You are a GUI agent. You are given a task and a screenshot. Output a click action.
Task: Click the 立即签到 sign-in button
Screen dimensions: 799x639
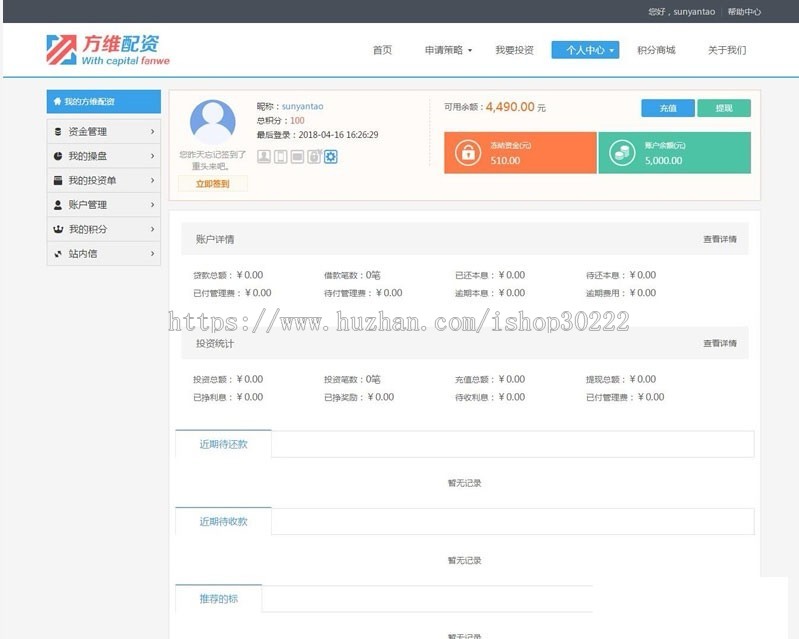[212, 183]
